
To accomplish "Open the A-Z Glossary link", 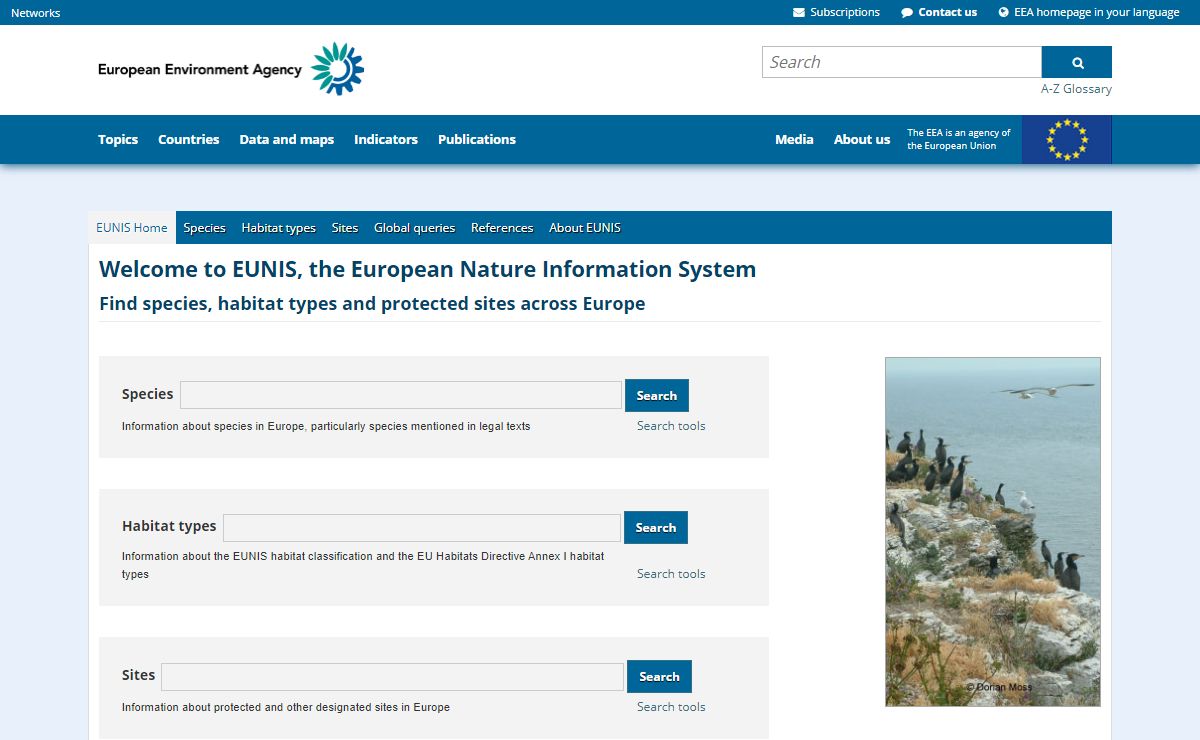I will pyautogui.click(x=1076, y=89).
